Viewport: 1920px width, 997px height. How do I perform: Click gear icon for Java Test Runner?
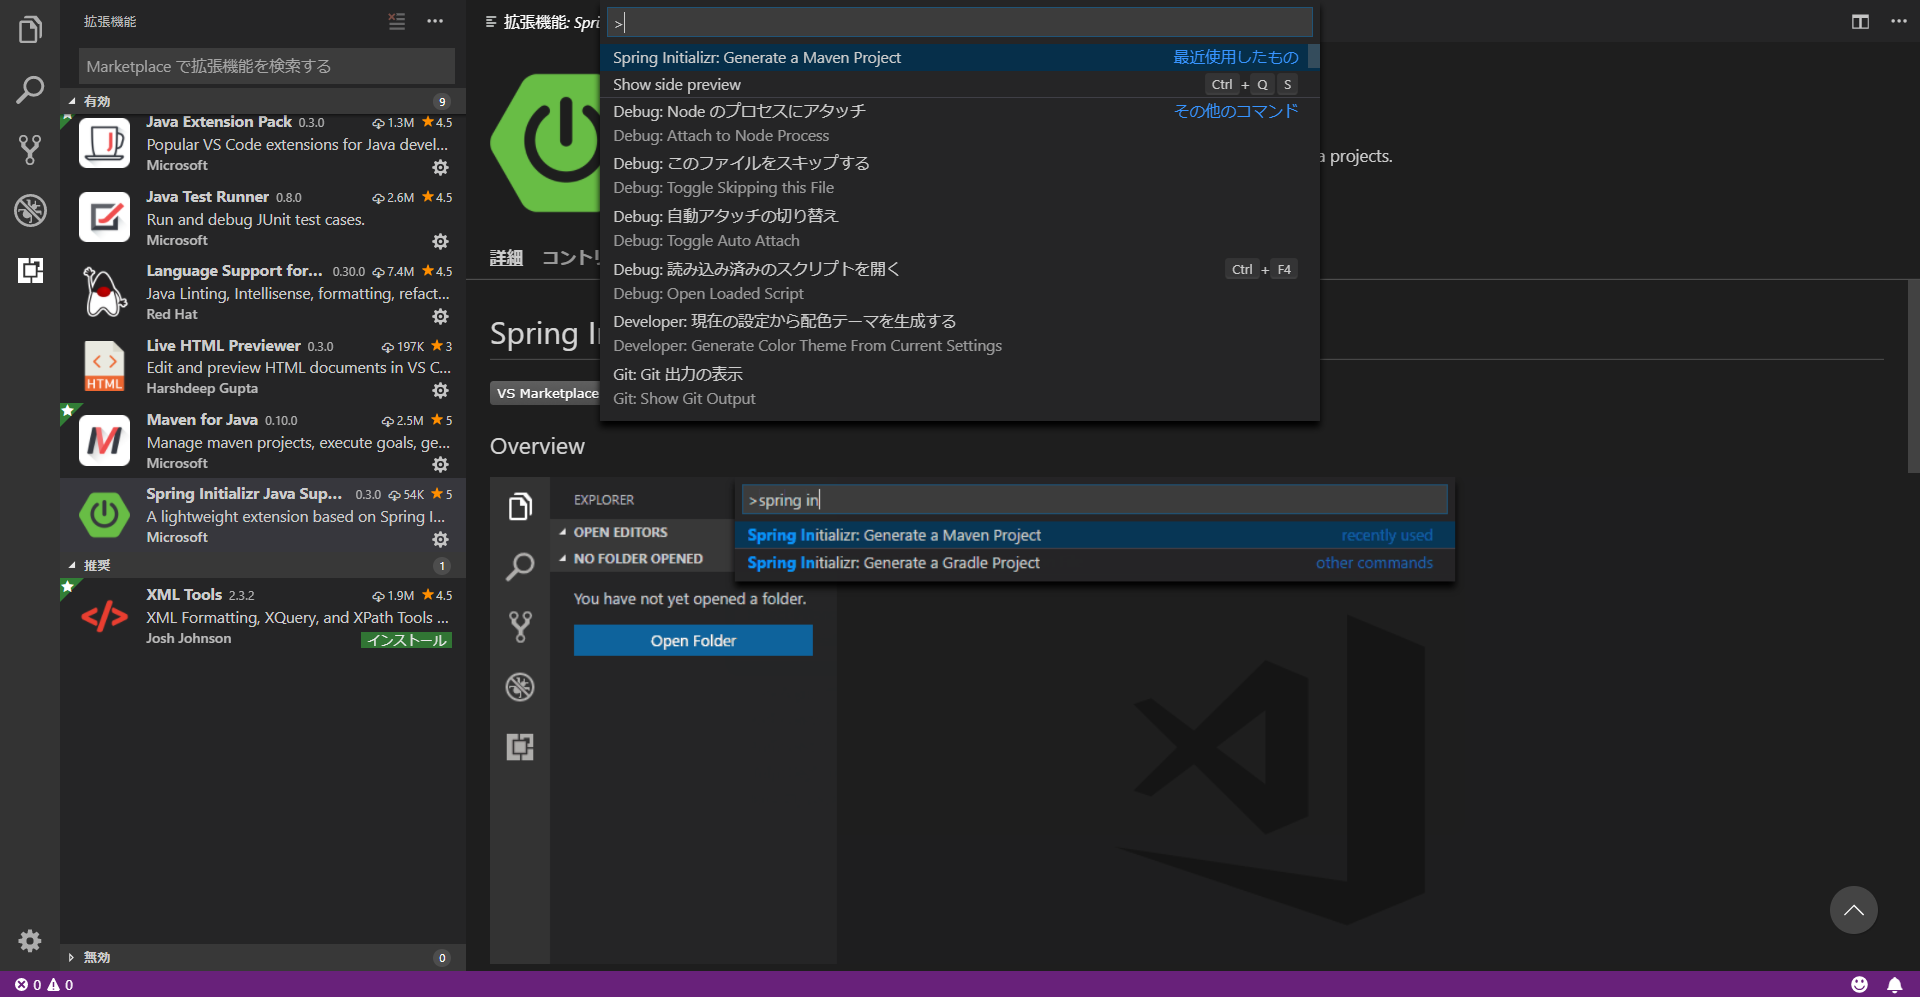click(440, 241)
